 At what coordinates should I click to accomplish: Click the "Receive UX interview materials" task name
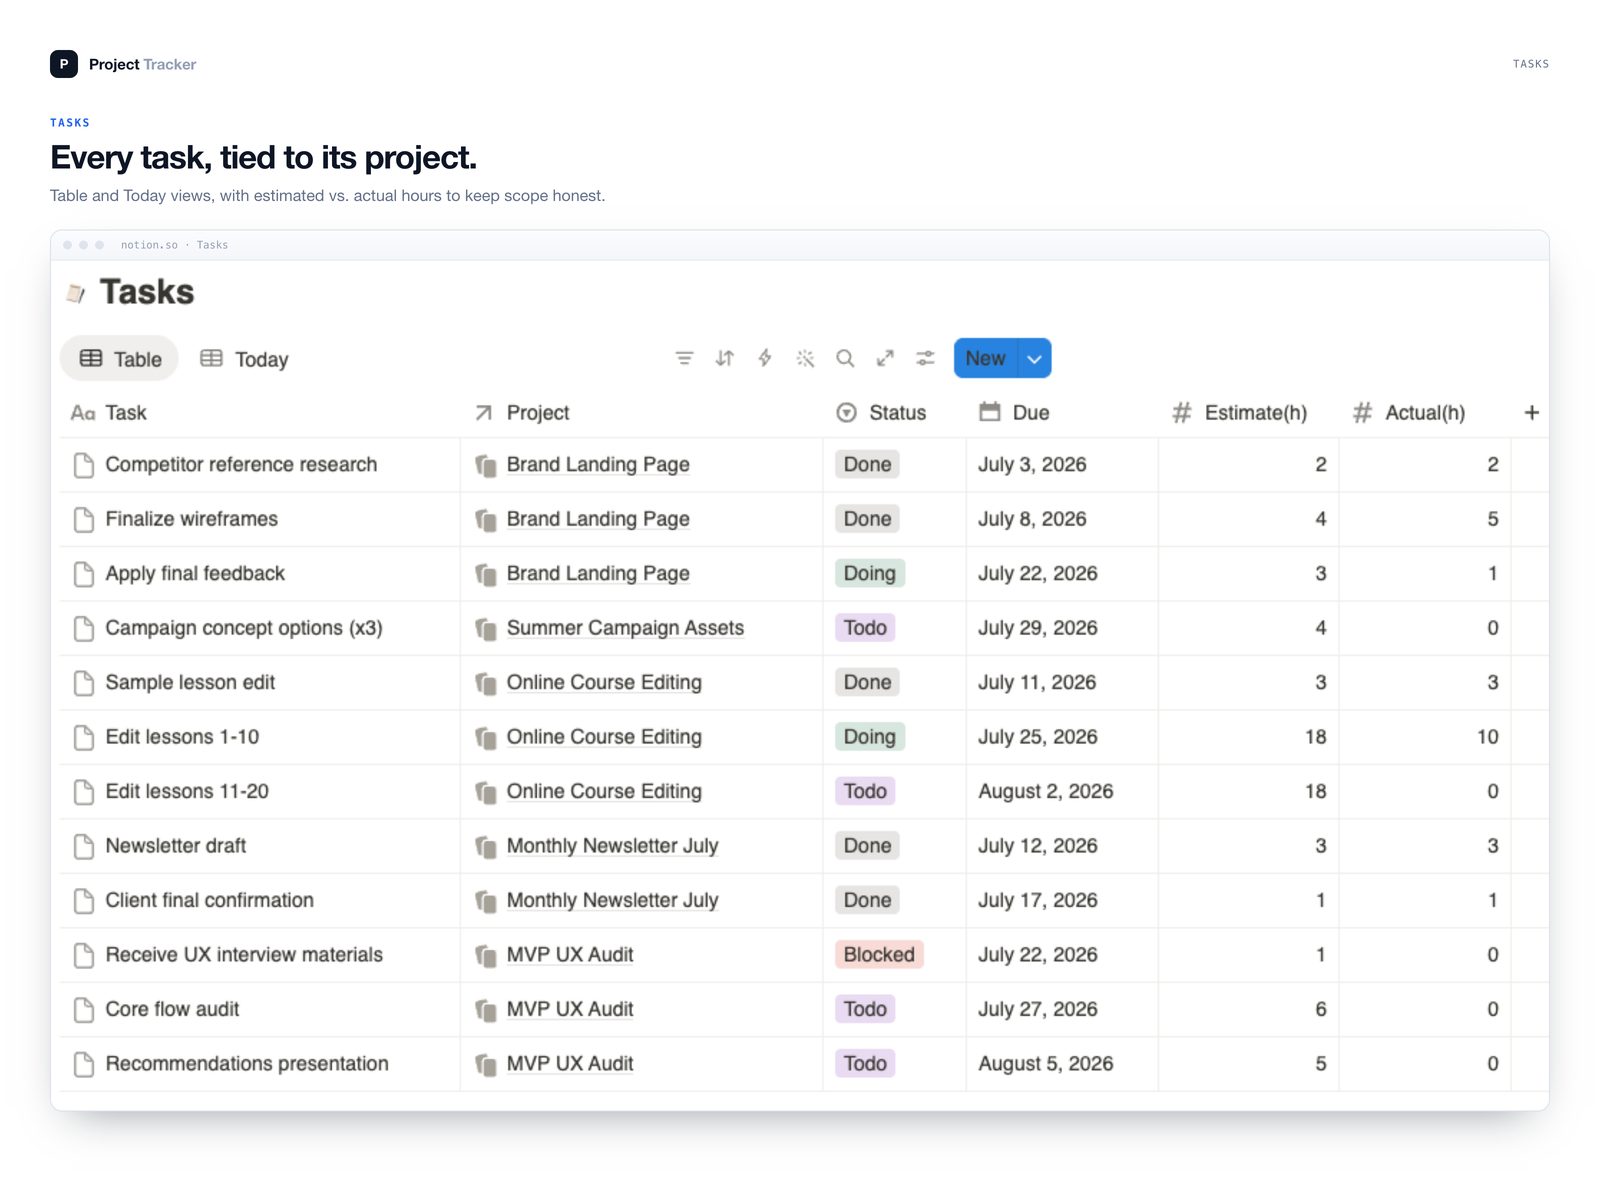tap(244, 955)
